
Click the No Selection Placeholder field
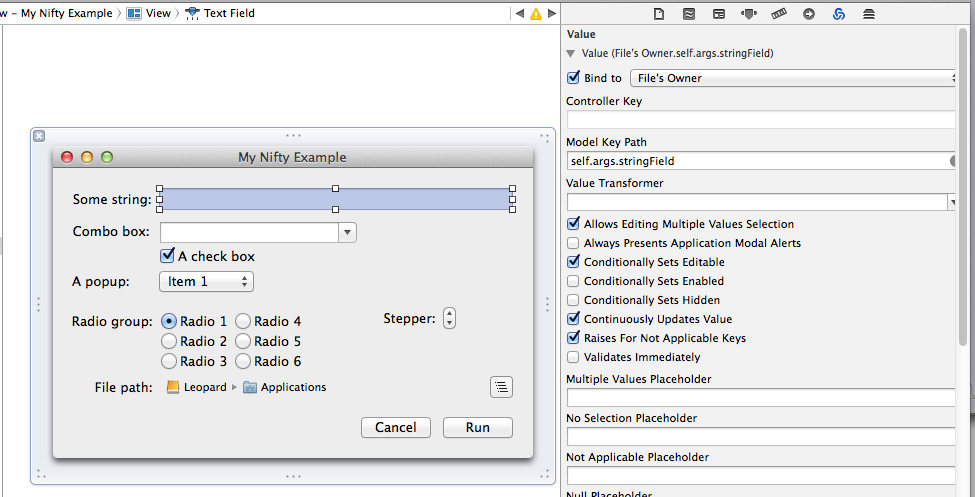[761, 437]
